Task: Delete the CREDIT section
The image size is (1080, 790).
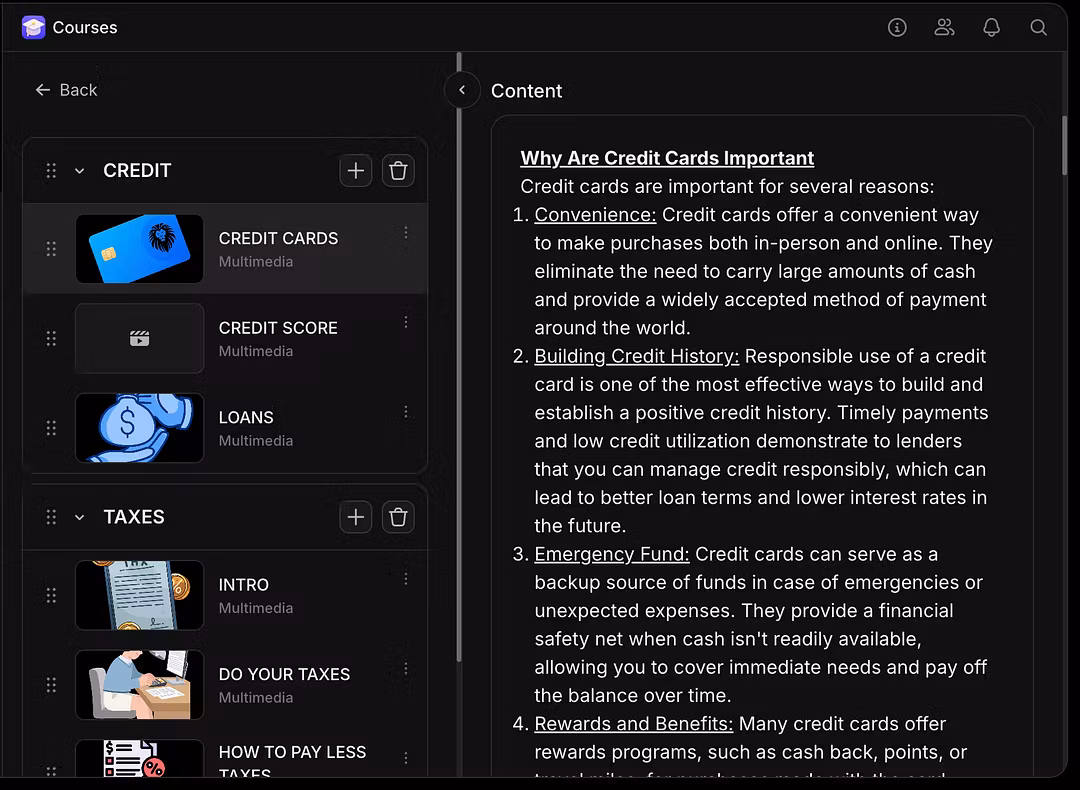Action: tap(398, 171)
